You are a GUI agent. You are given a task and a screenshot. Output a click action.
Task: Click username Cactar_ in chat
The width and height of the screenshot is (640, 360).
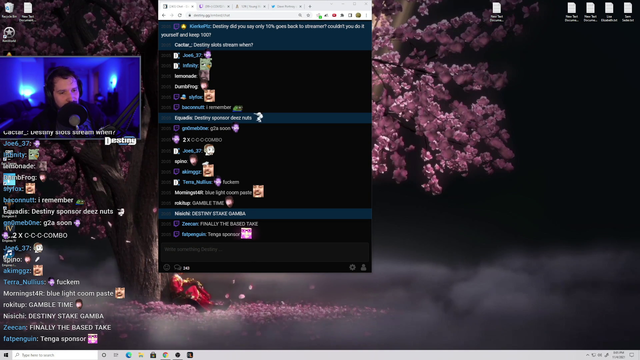183,45
